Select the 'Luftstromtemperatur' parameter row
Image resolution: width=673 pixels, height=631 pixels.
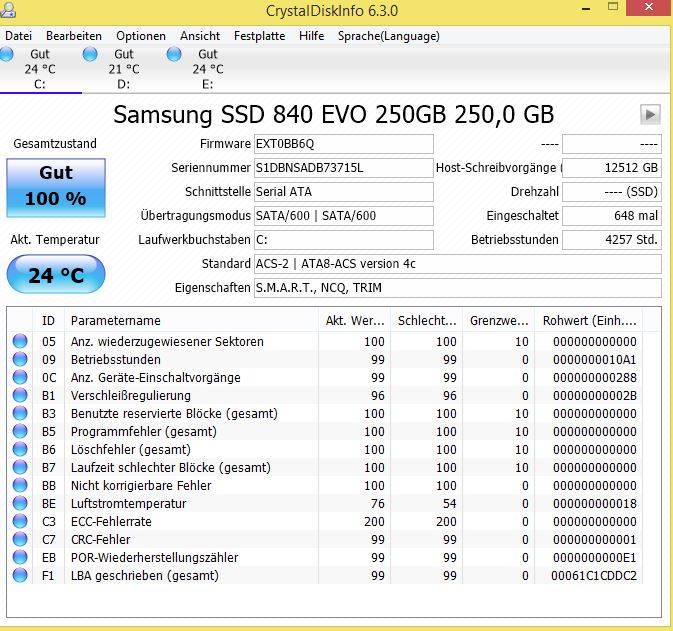pyautogui.click(x=325, y=504)
